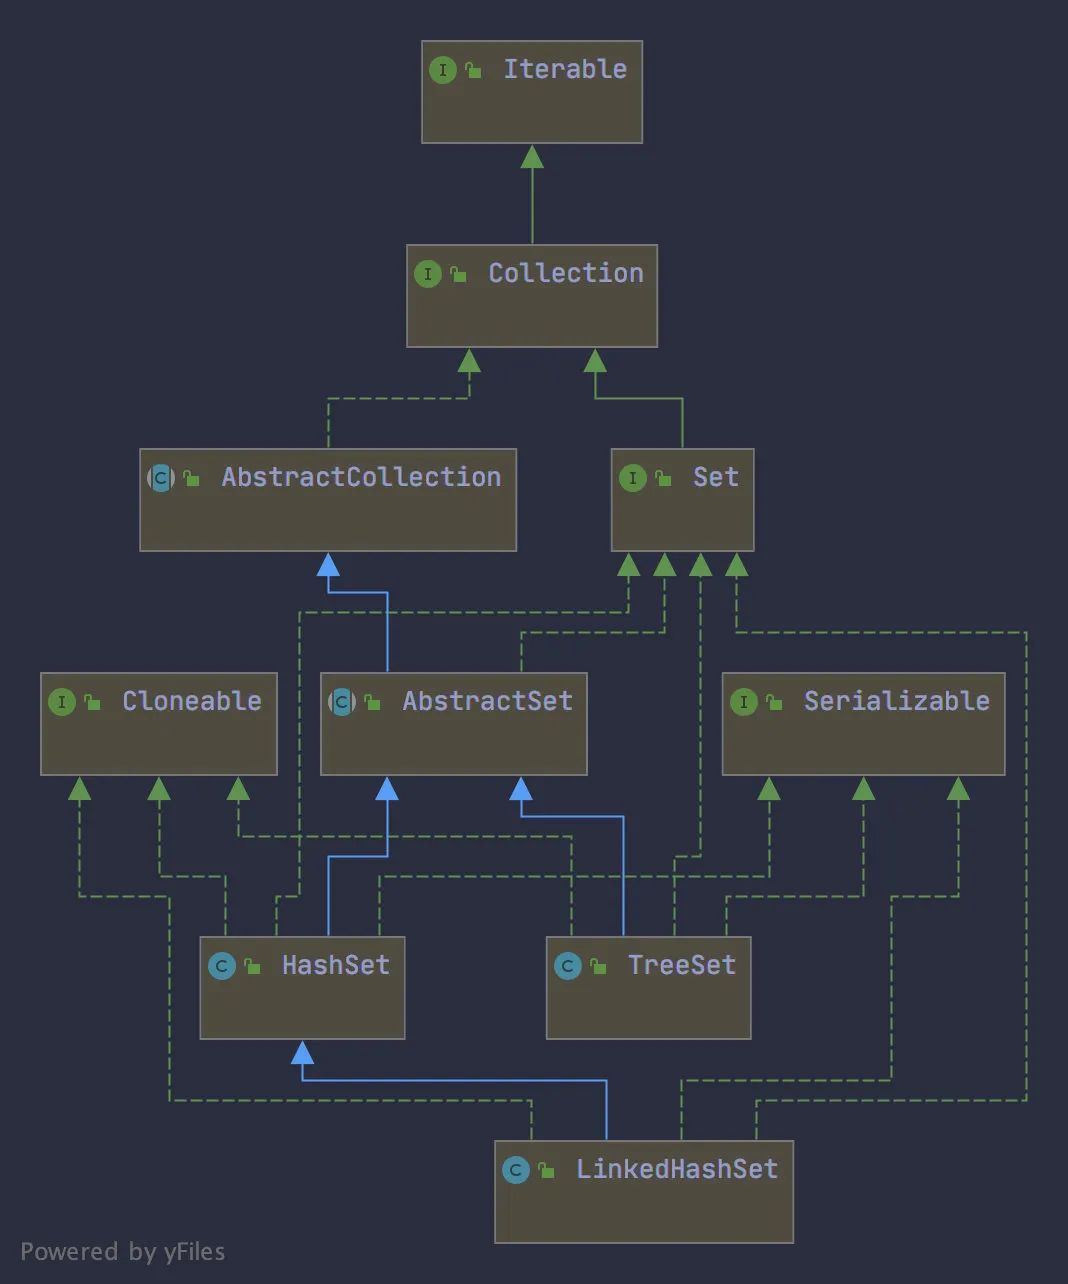1068x1284 pixels.
Task: Select the class badge on HashSet
Action: [221, 966]
